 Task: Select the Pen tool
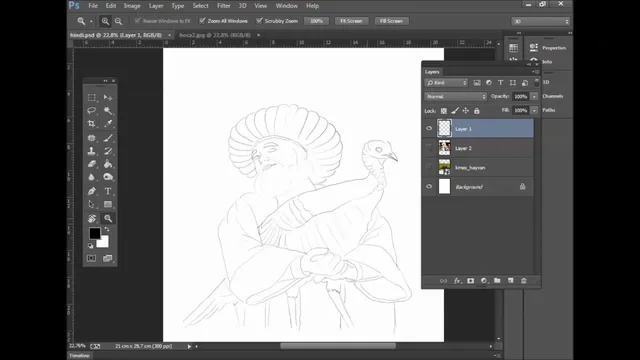tap(91, 191)
